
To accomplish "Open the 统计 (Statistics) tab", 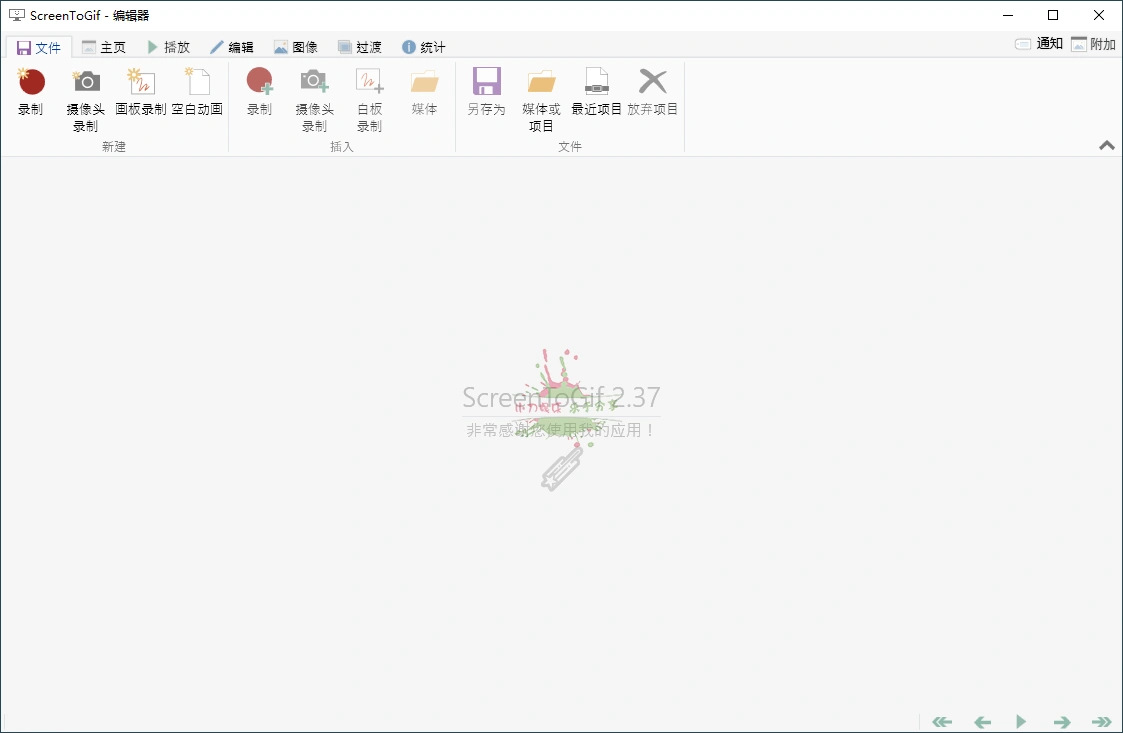I will click(423, 46).
